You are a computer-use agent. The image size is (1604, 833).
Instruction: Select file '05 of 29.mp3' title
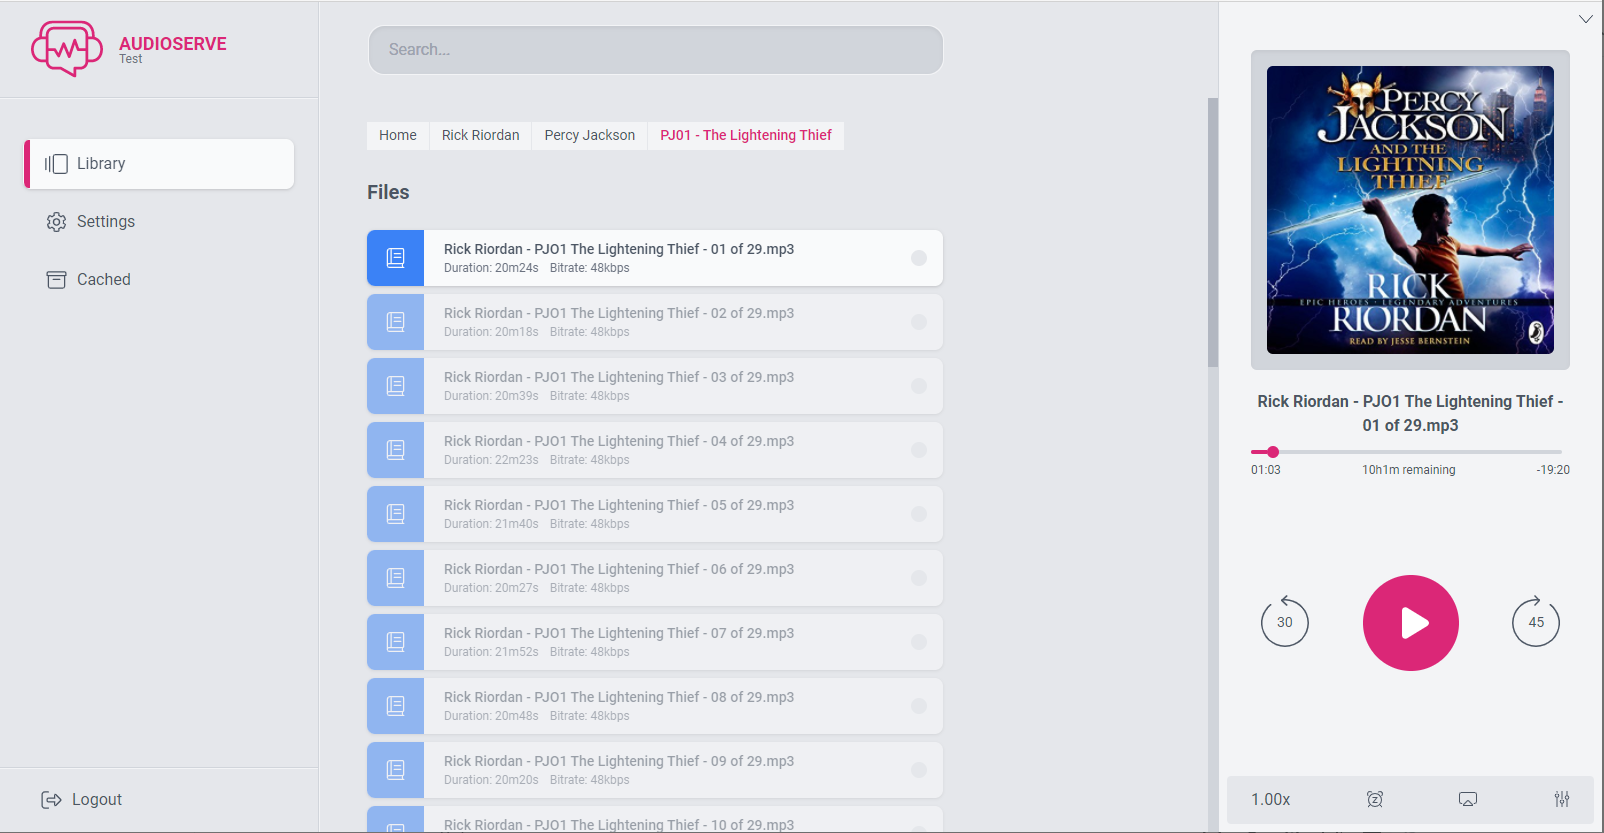coord(619,505)
